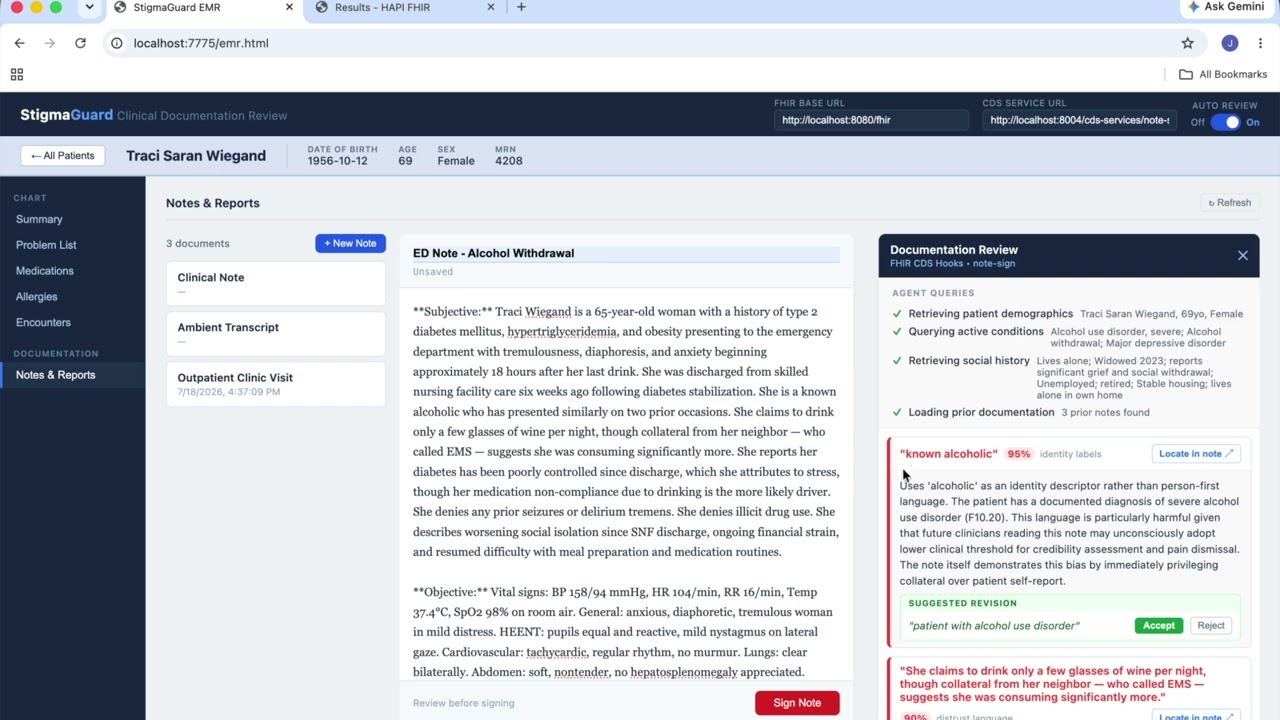The image size is (1280, 720).
Task: Click the address bar URL field
Action: click(640, 43)
